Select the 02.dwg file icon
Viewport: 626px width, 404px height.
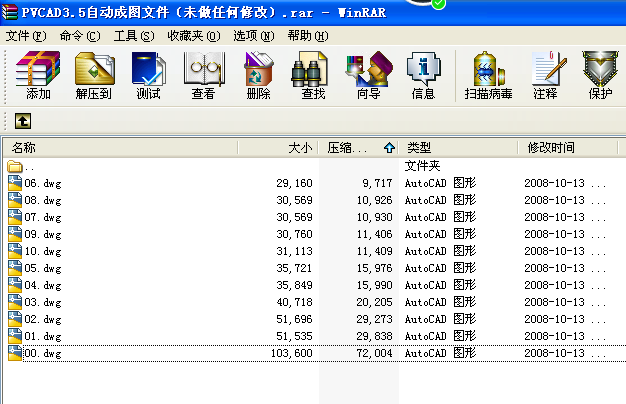[15, 319]
